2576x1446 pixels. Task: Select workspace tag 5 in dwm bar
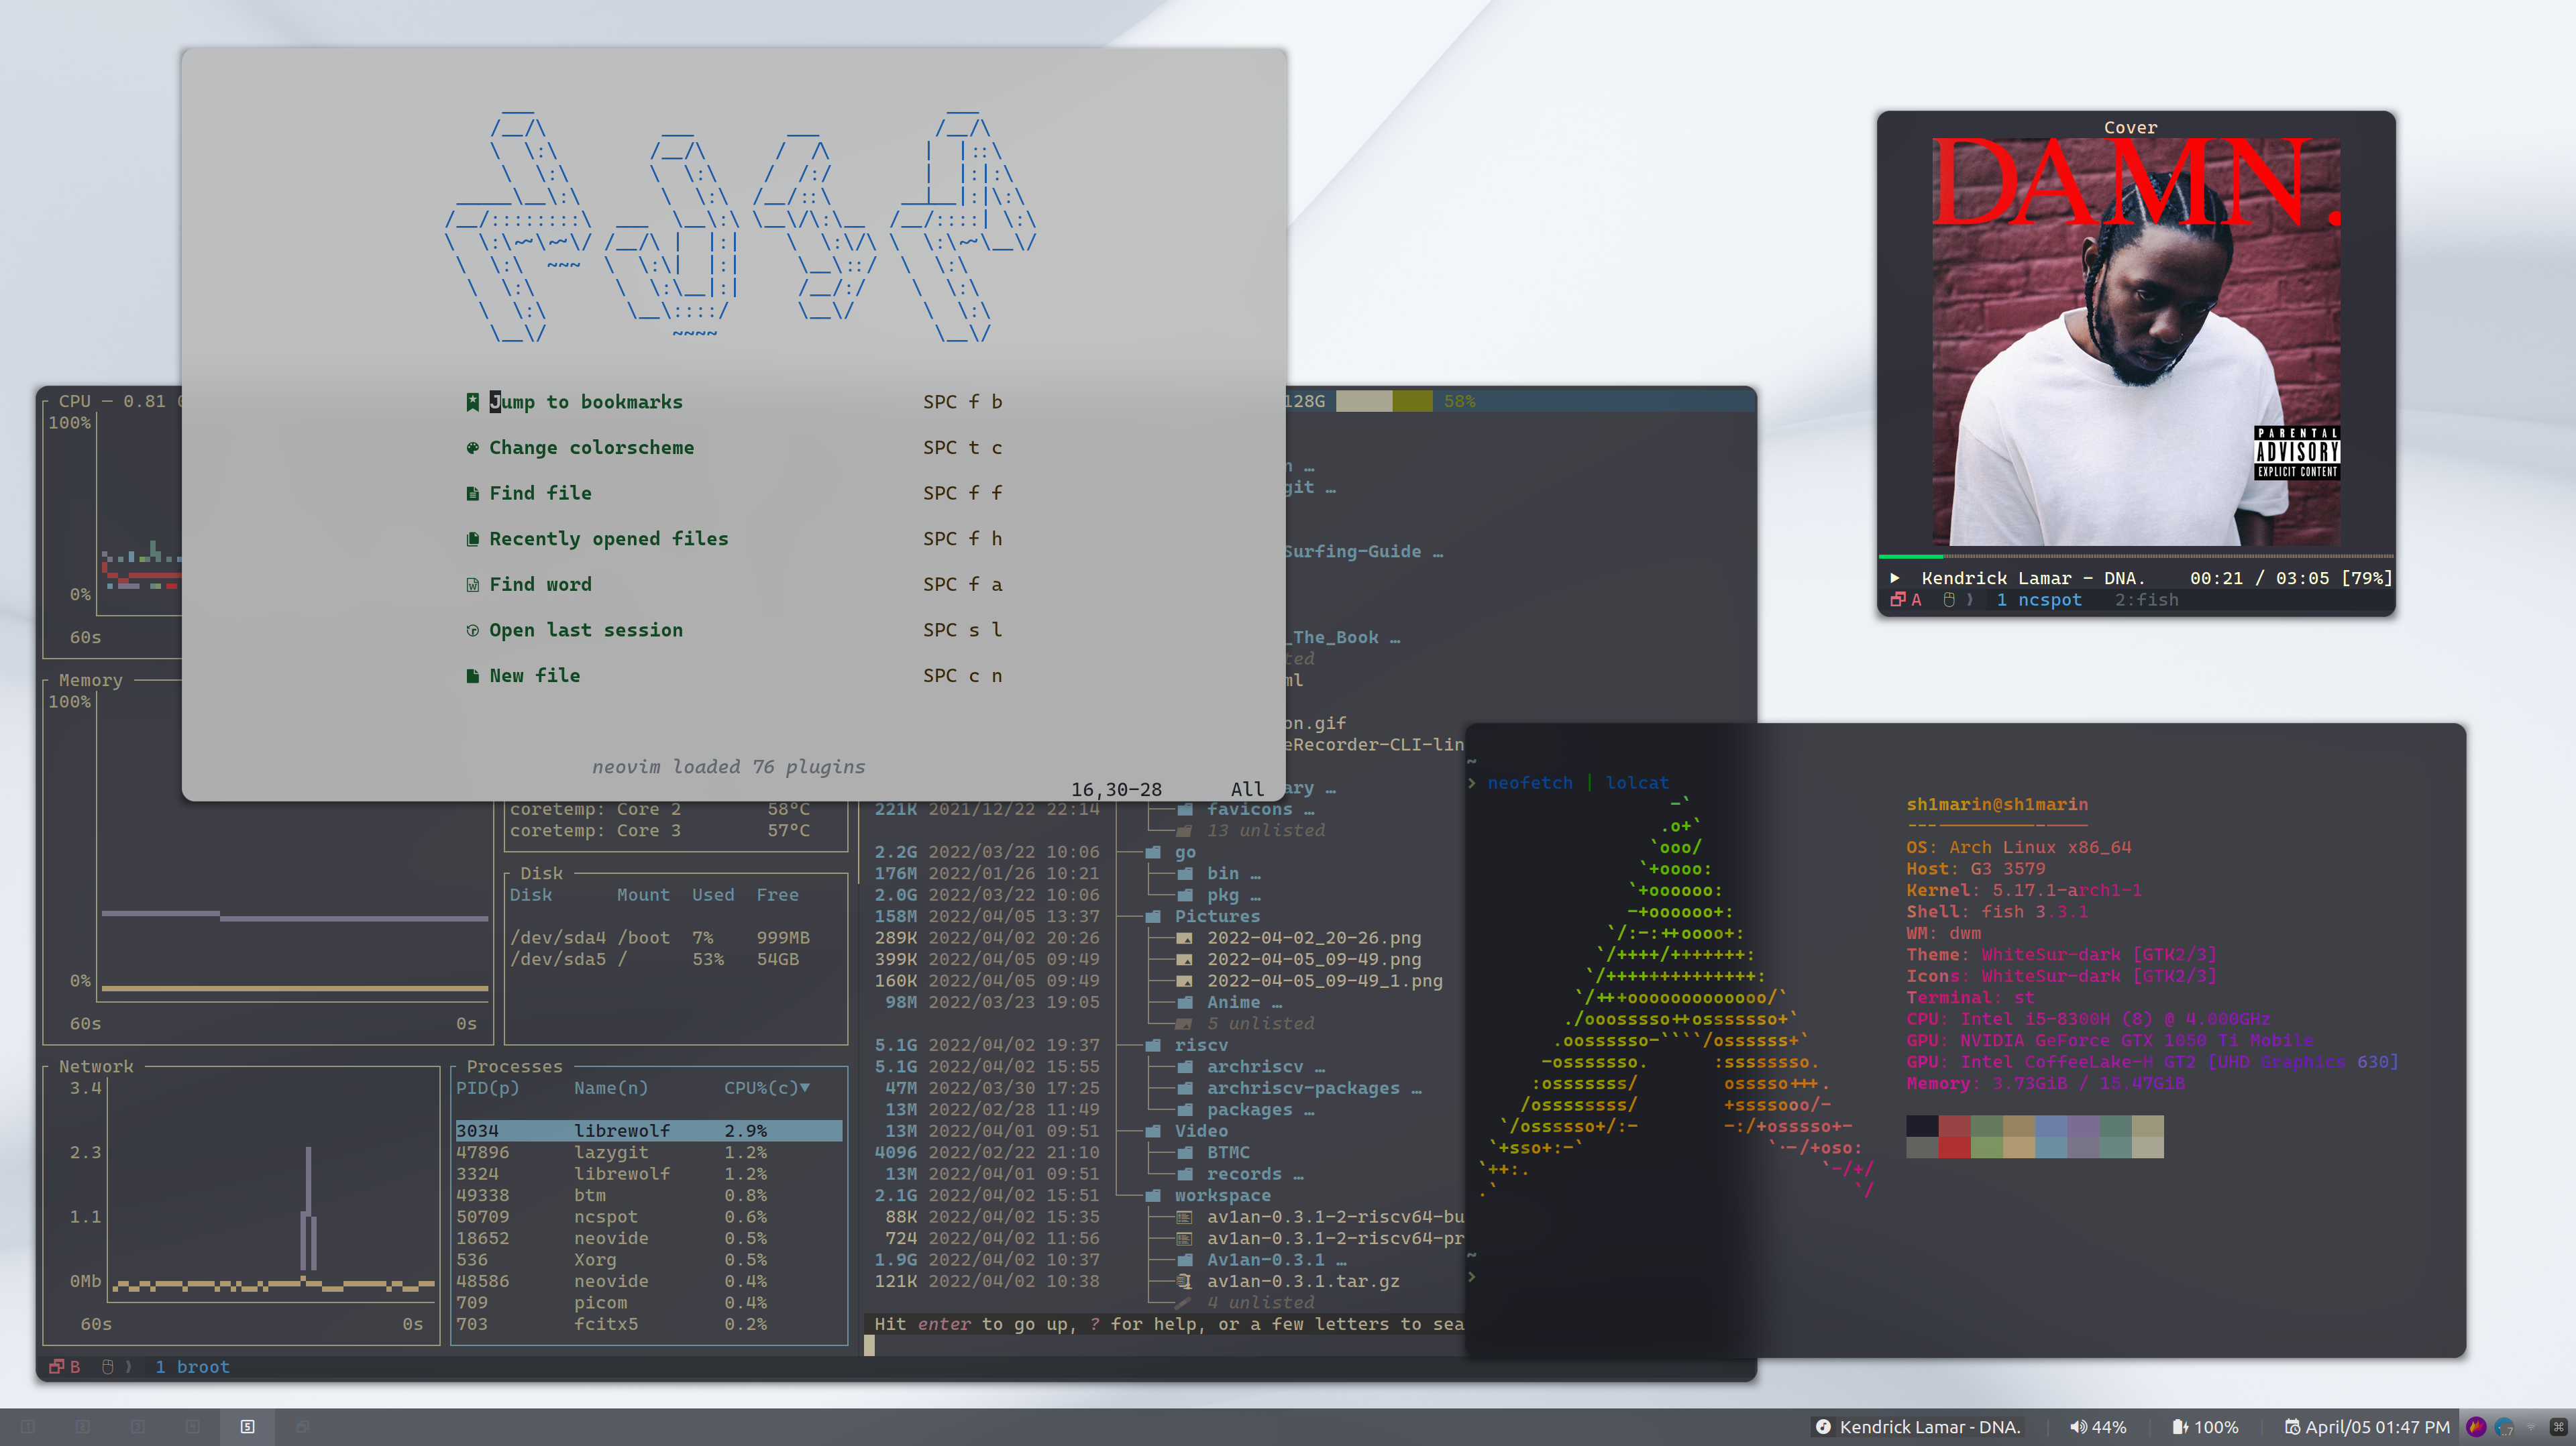coord(247,1427)
